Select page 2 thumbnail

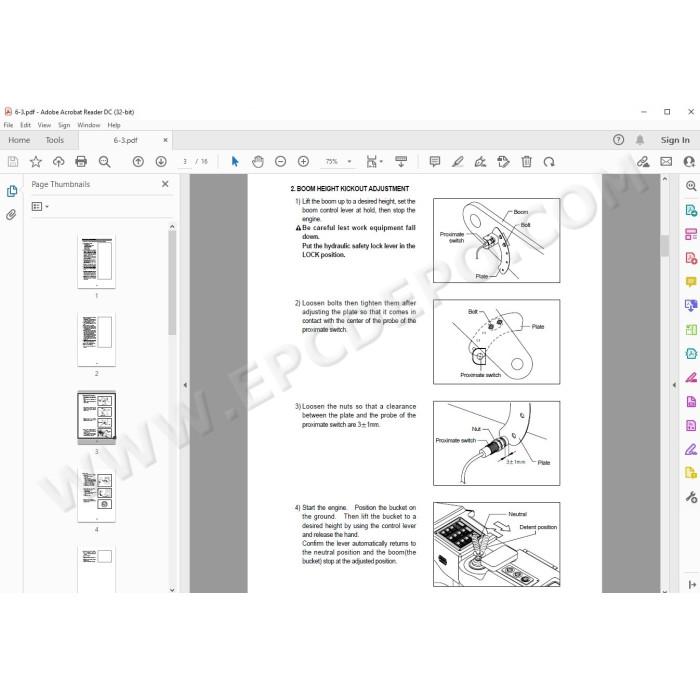point(96,339)
